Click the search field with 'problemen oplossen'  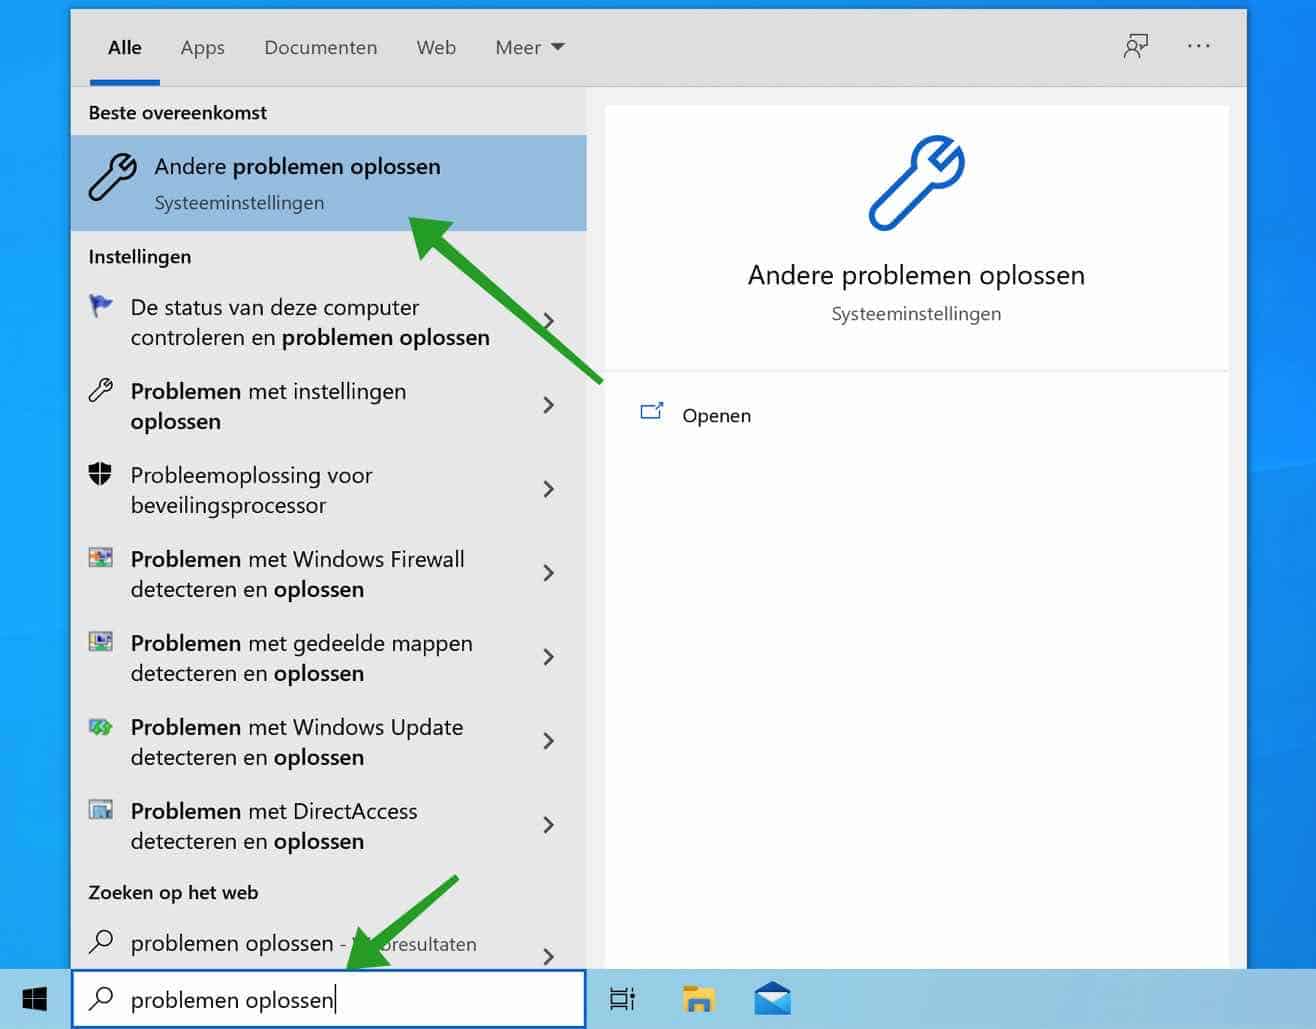[x=328, y=999]
